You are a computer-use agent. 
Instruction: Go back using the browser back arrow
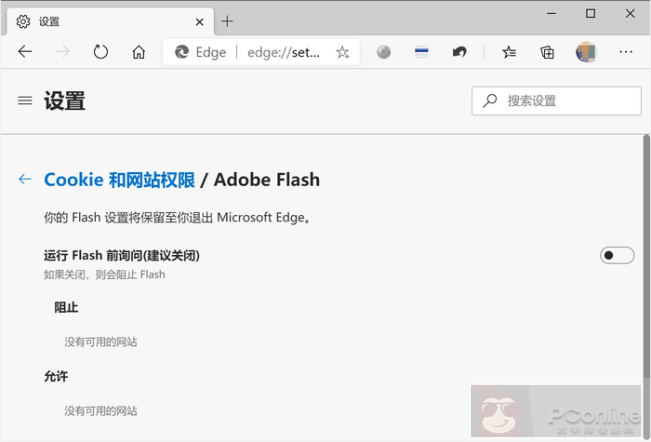(x=25, y=52)
